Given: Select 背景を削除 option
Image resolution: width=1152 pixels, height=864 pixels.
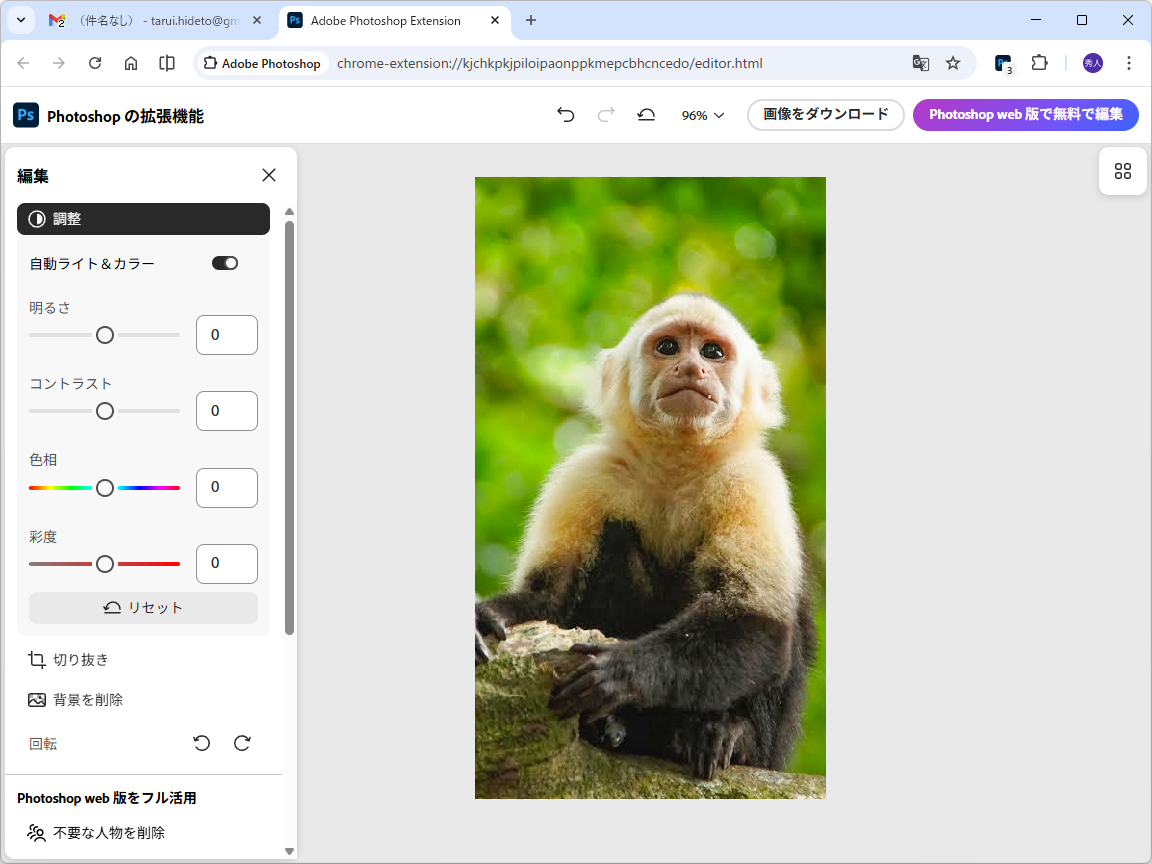Looking at the screenshot, I should [76, 700].
